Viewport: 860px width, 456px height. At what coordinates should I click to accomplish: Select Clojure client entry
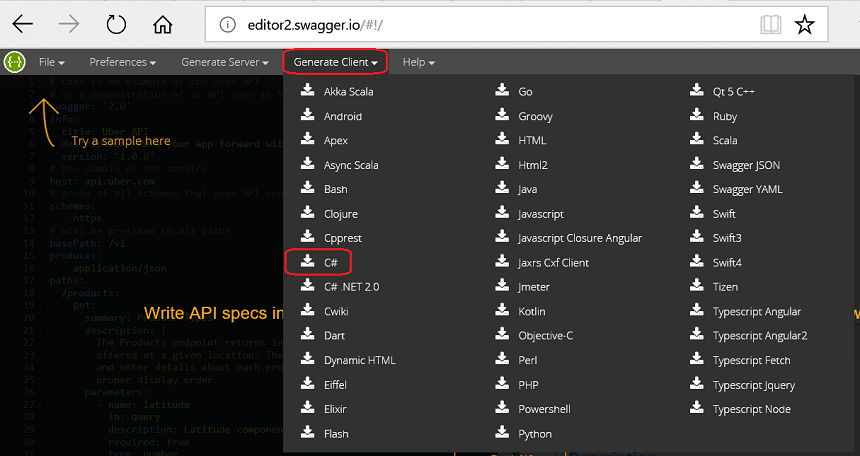click(341, 214)
